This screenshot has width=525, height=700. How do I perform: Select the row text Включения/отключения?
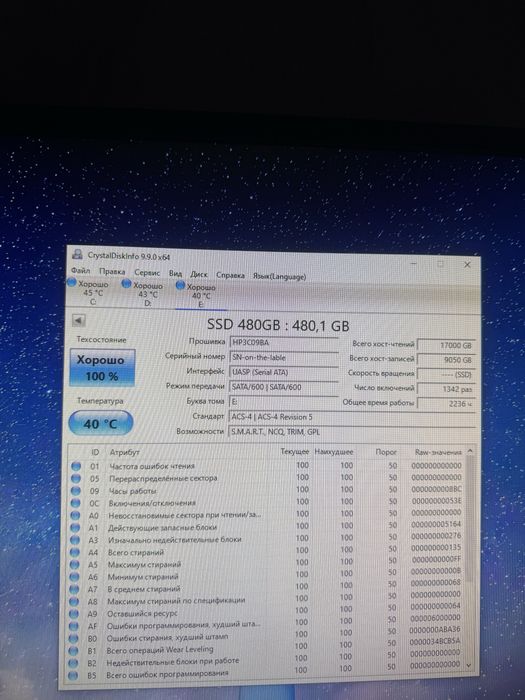click(152, 503)
